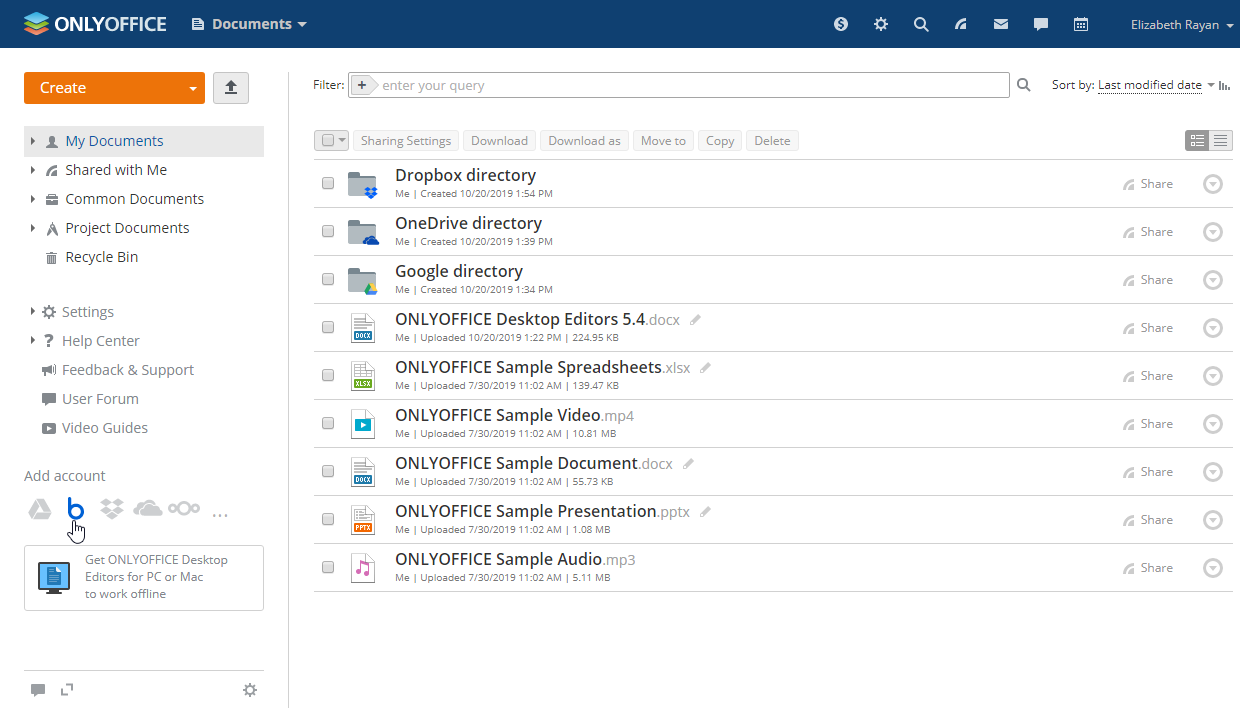Screen dimensions: 1240x708
Task: Open the select-all checkbox dropdown
Action: click(x=343, y=141)
